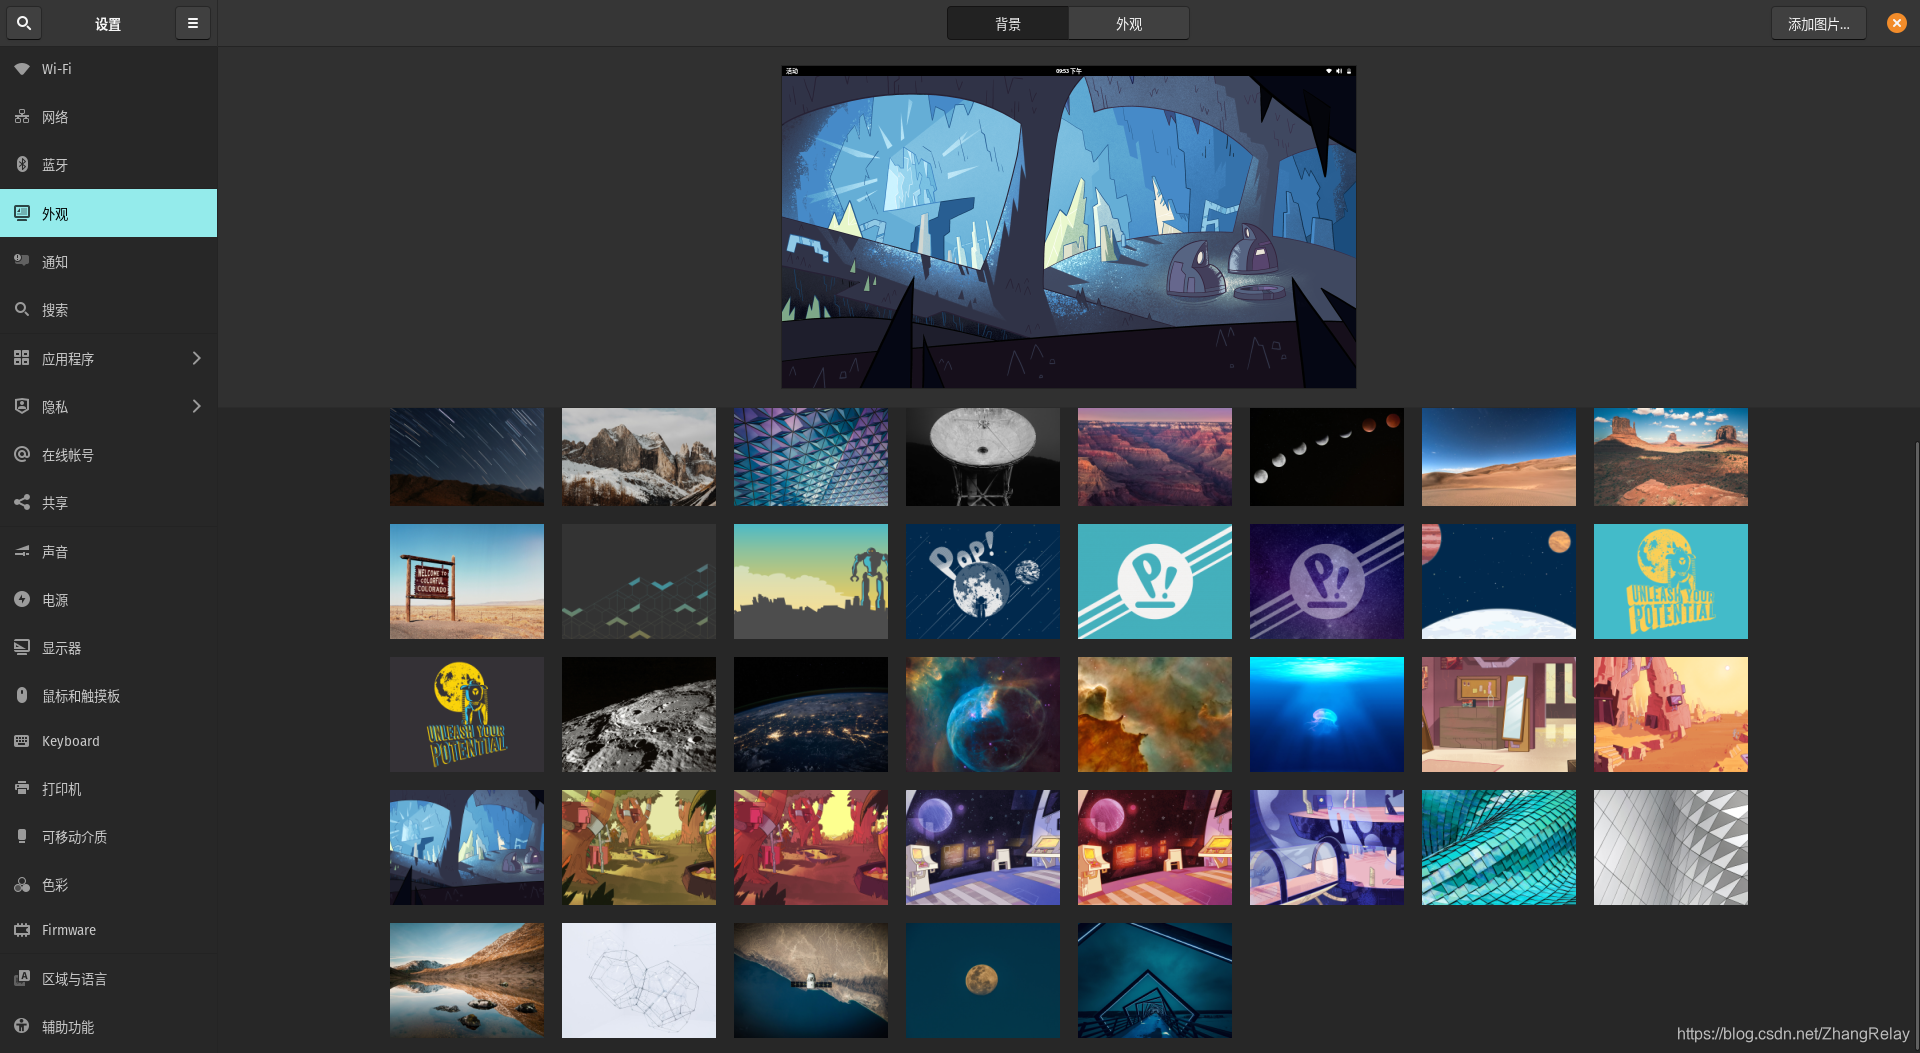Screen dimensions: 1920x1053
Task: Open the 声音 sidebar text label
Action: [55, 551]
